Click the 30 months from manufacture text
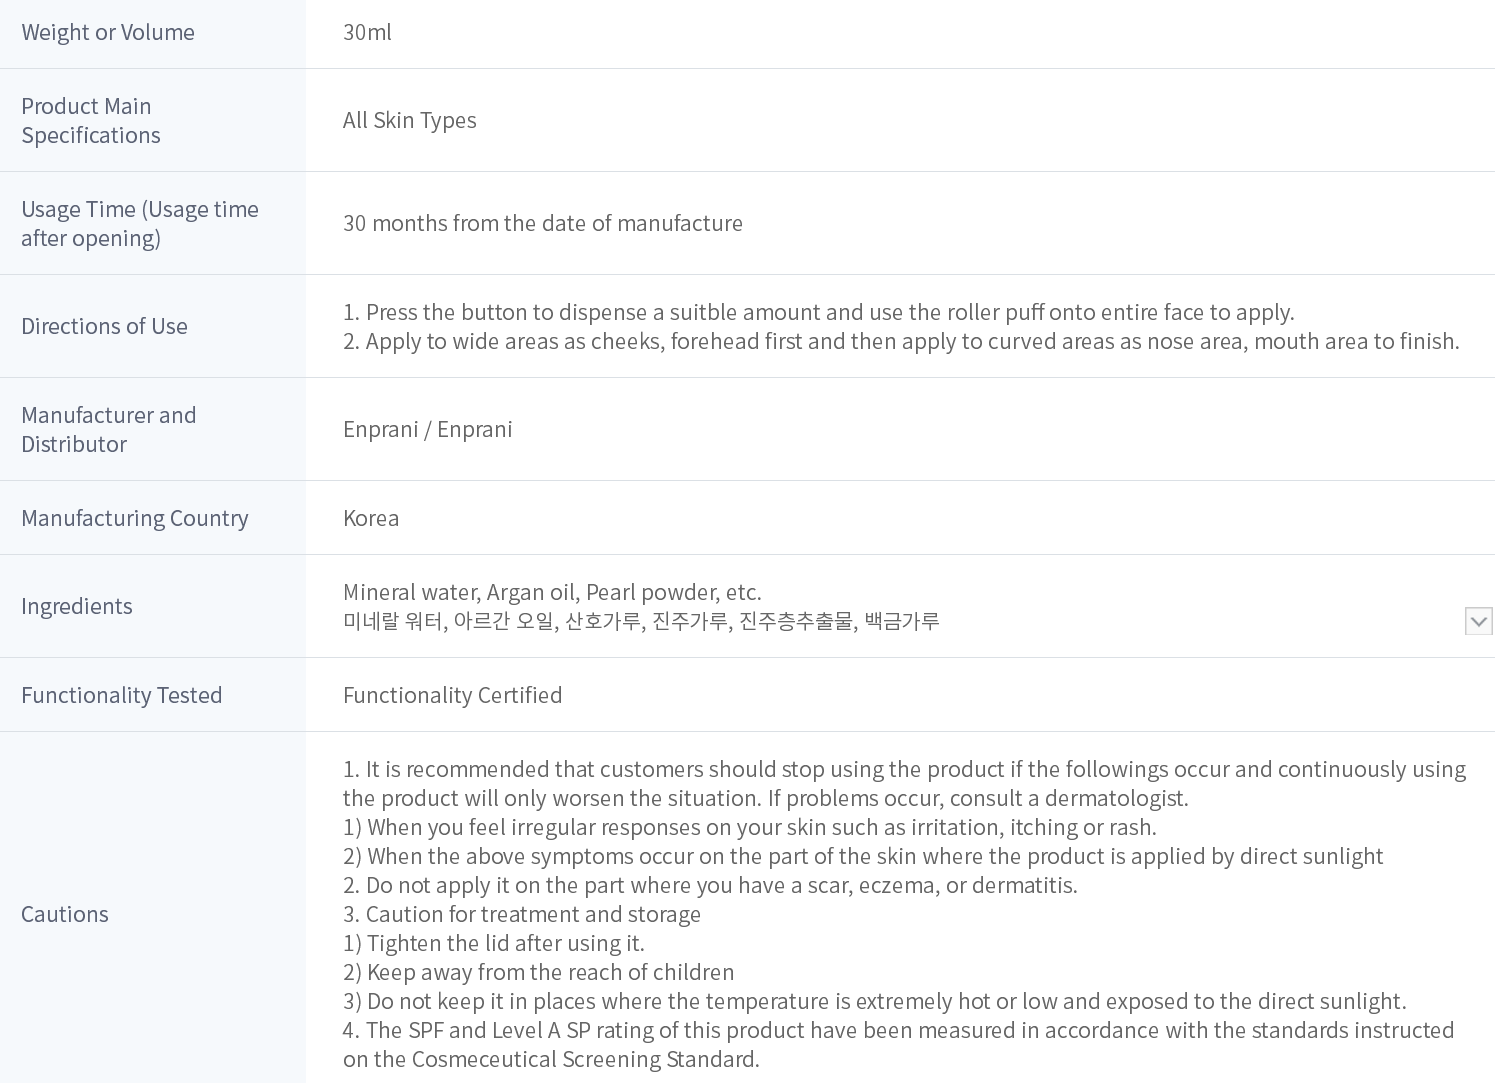This screenshot has width=1495, height=1083. 542,223
